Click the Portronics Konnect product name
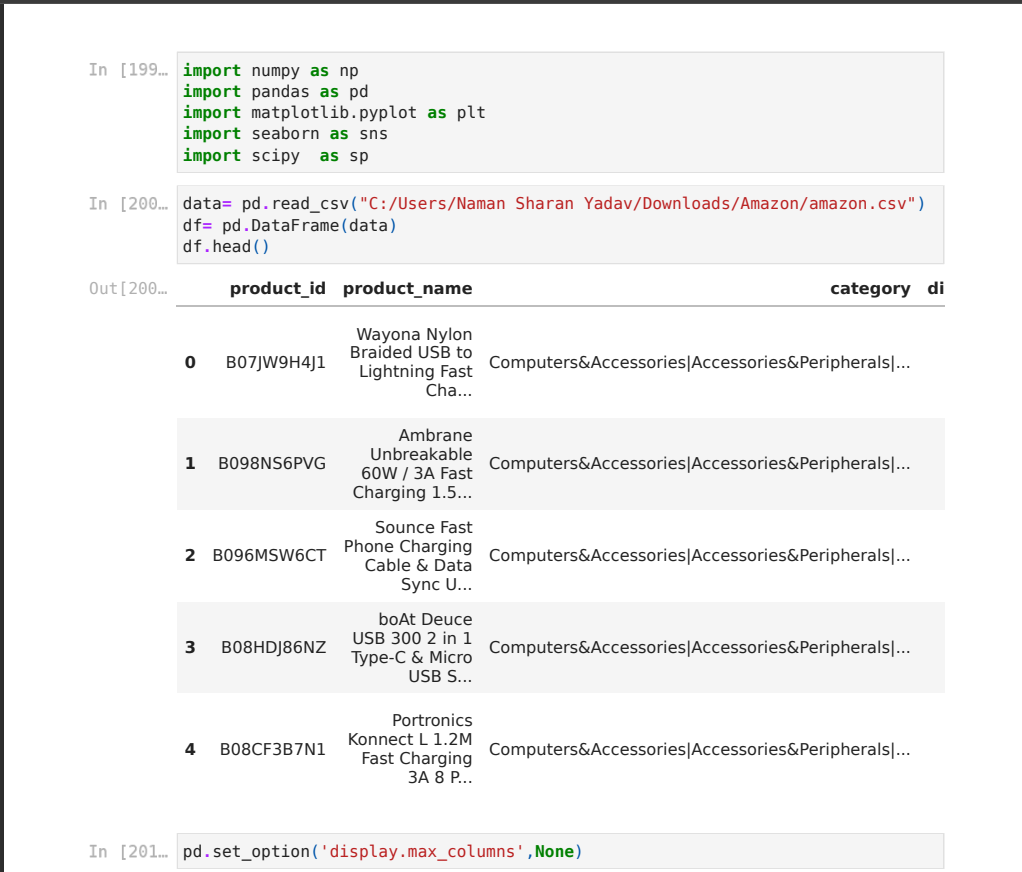1022x872 pixels. point(410,749)
